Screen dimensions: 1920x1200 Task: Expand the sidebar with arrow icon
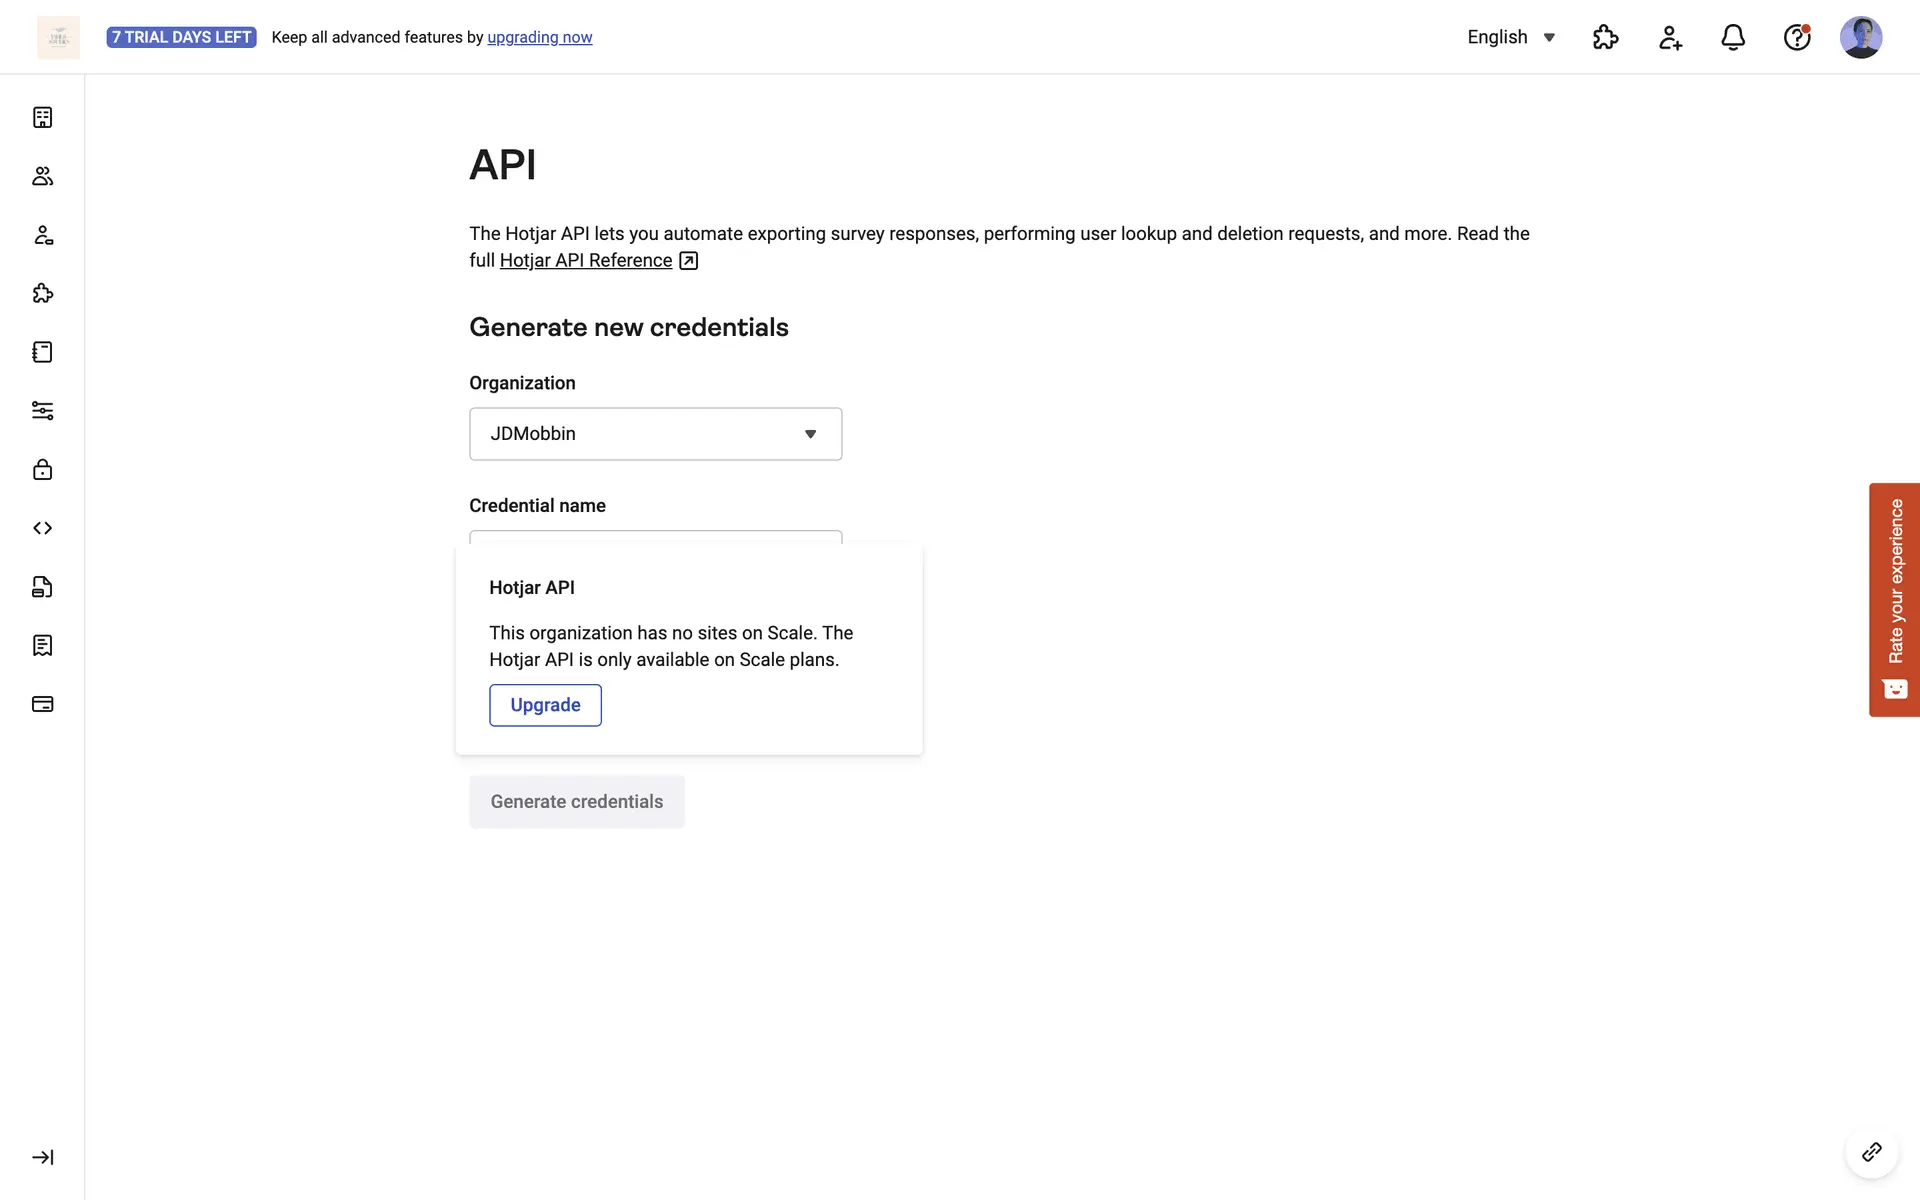pos(42,1157)
